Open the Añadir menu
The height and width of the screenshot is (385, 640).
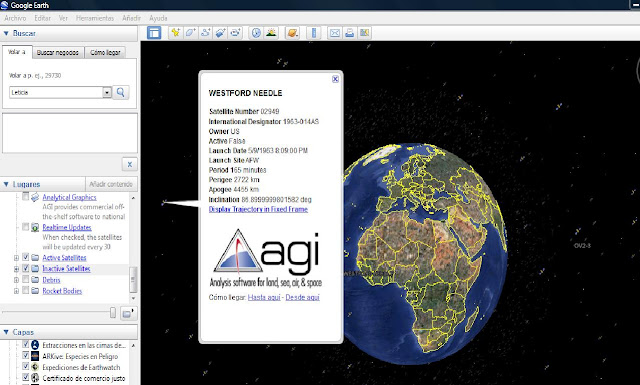(x=131, y=18)
